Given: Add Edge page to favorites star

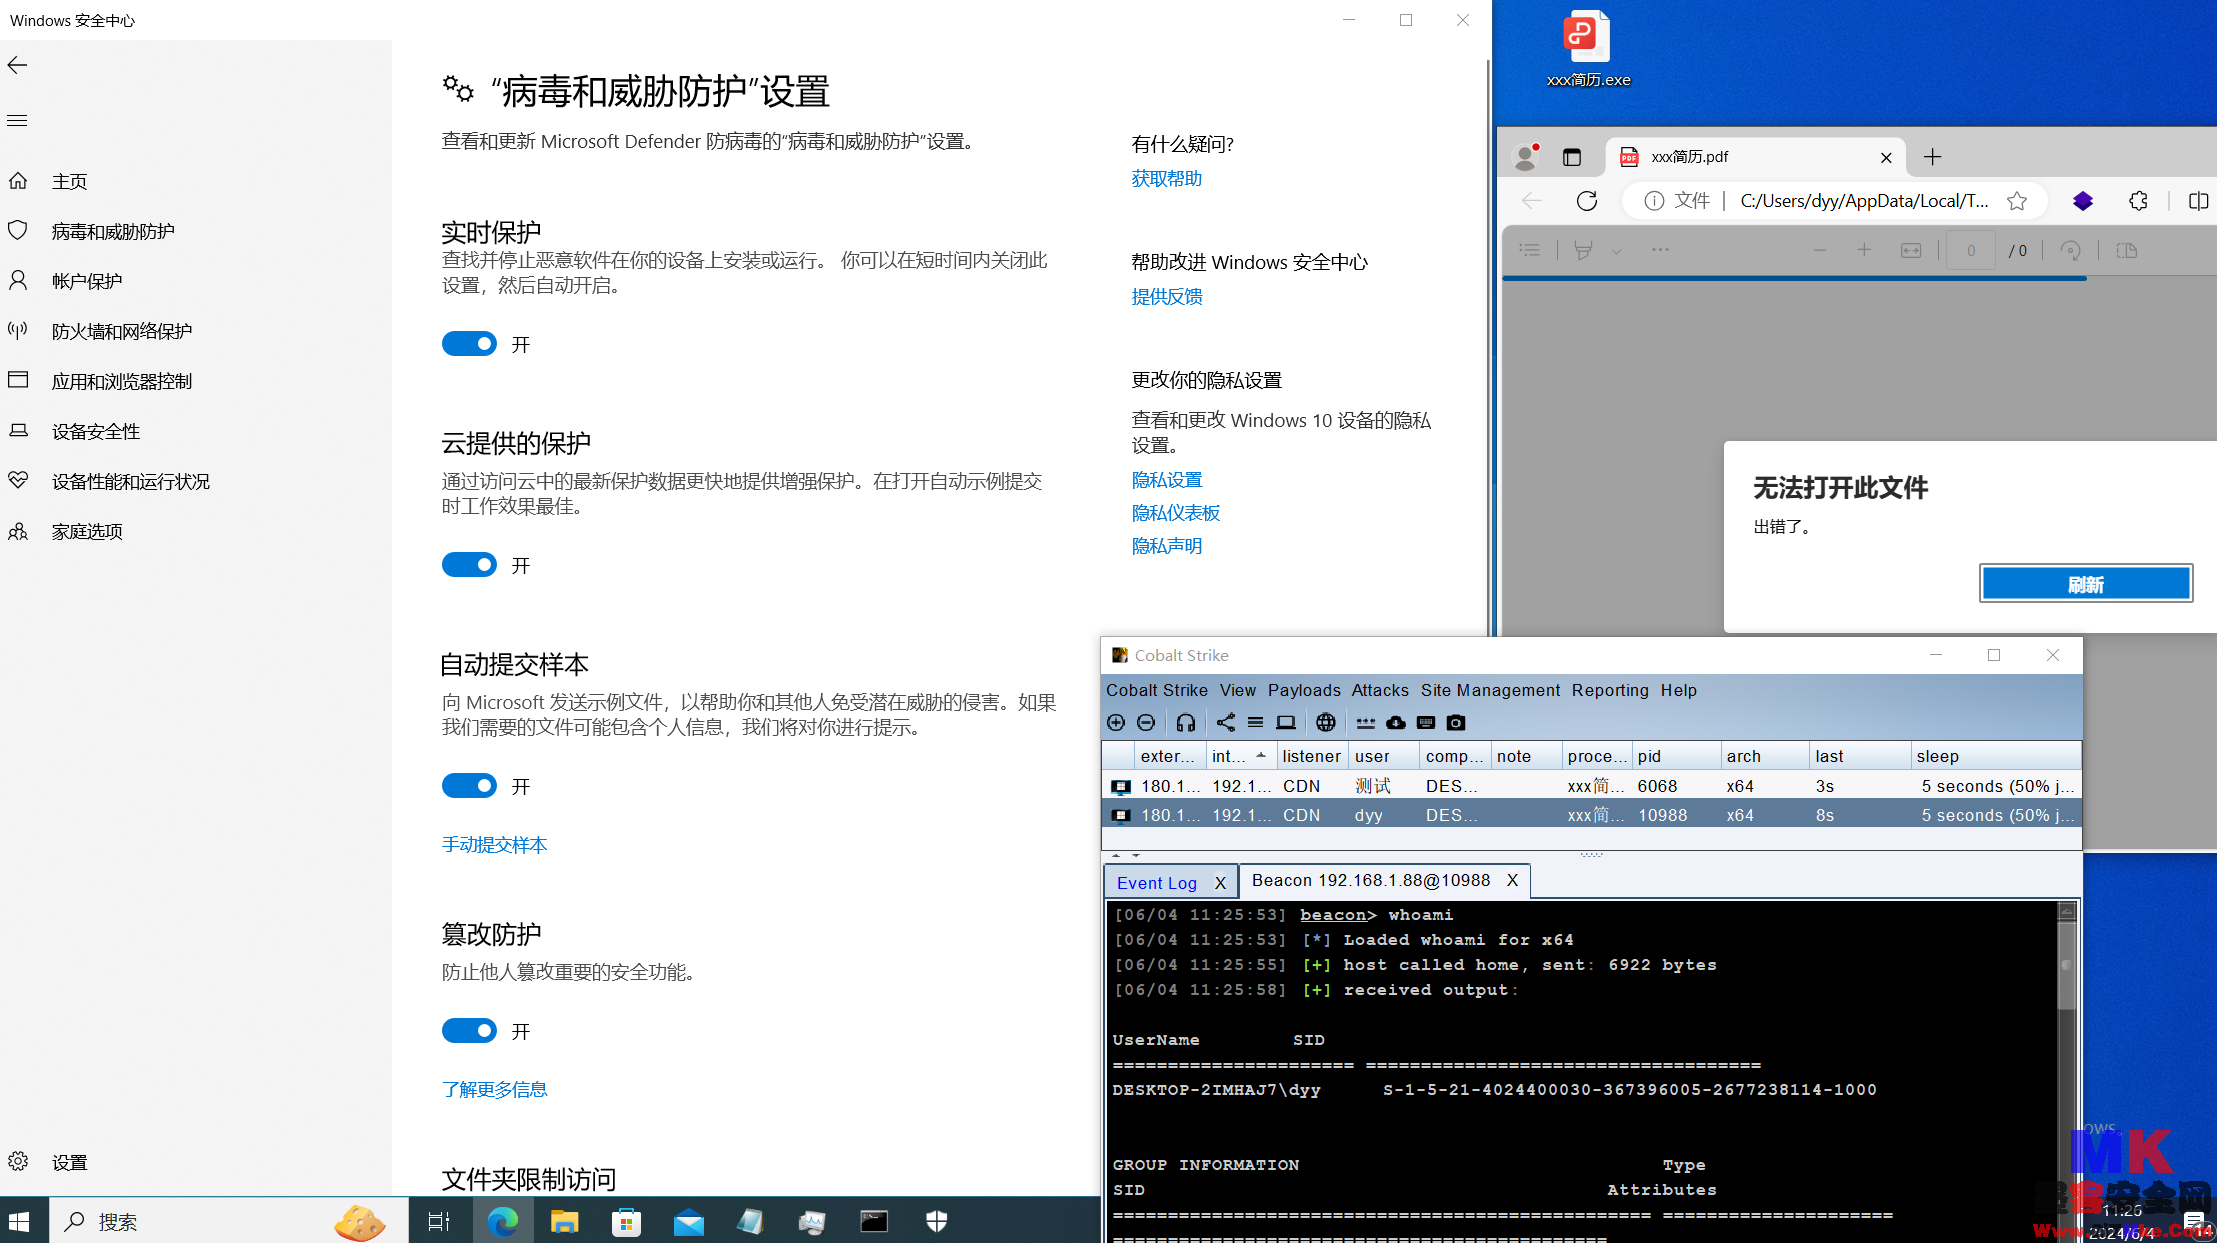Looking at the screenshot, I should coord(2017,201).
